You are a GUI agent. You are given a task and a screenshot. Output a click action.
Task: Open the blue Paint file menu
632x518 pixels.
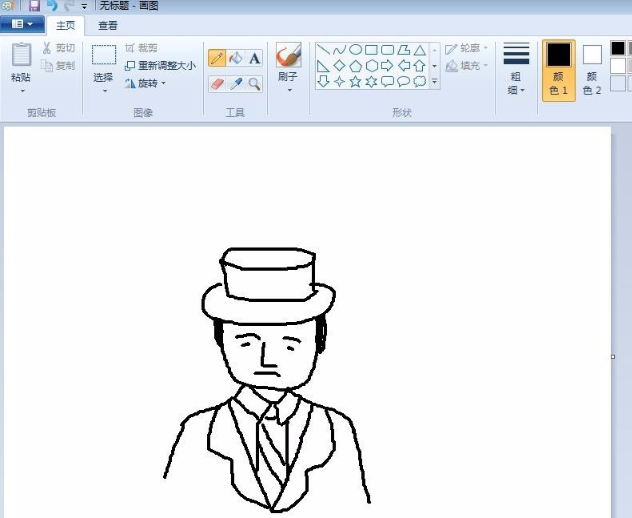pyautogui.click(x=22, y=25)
